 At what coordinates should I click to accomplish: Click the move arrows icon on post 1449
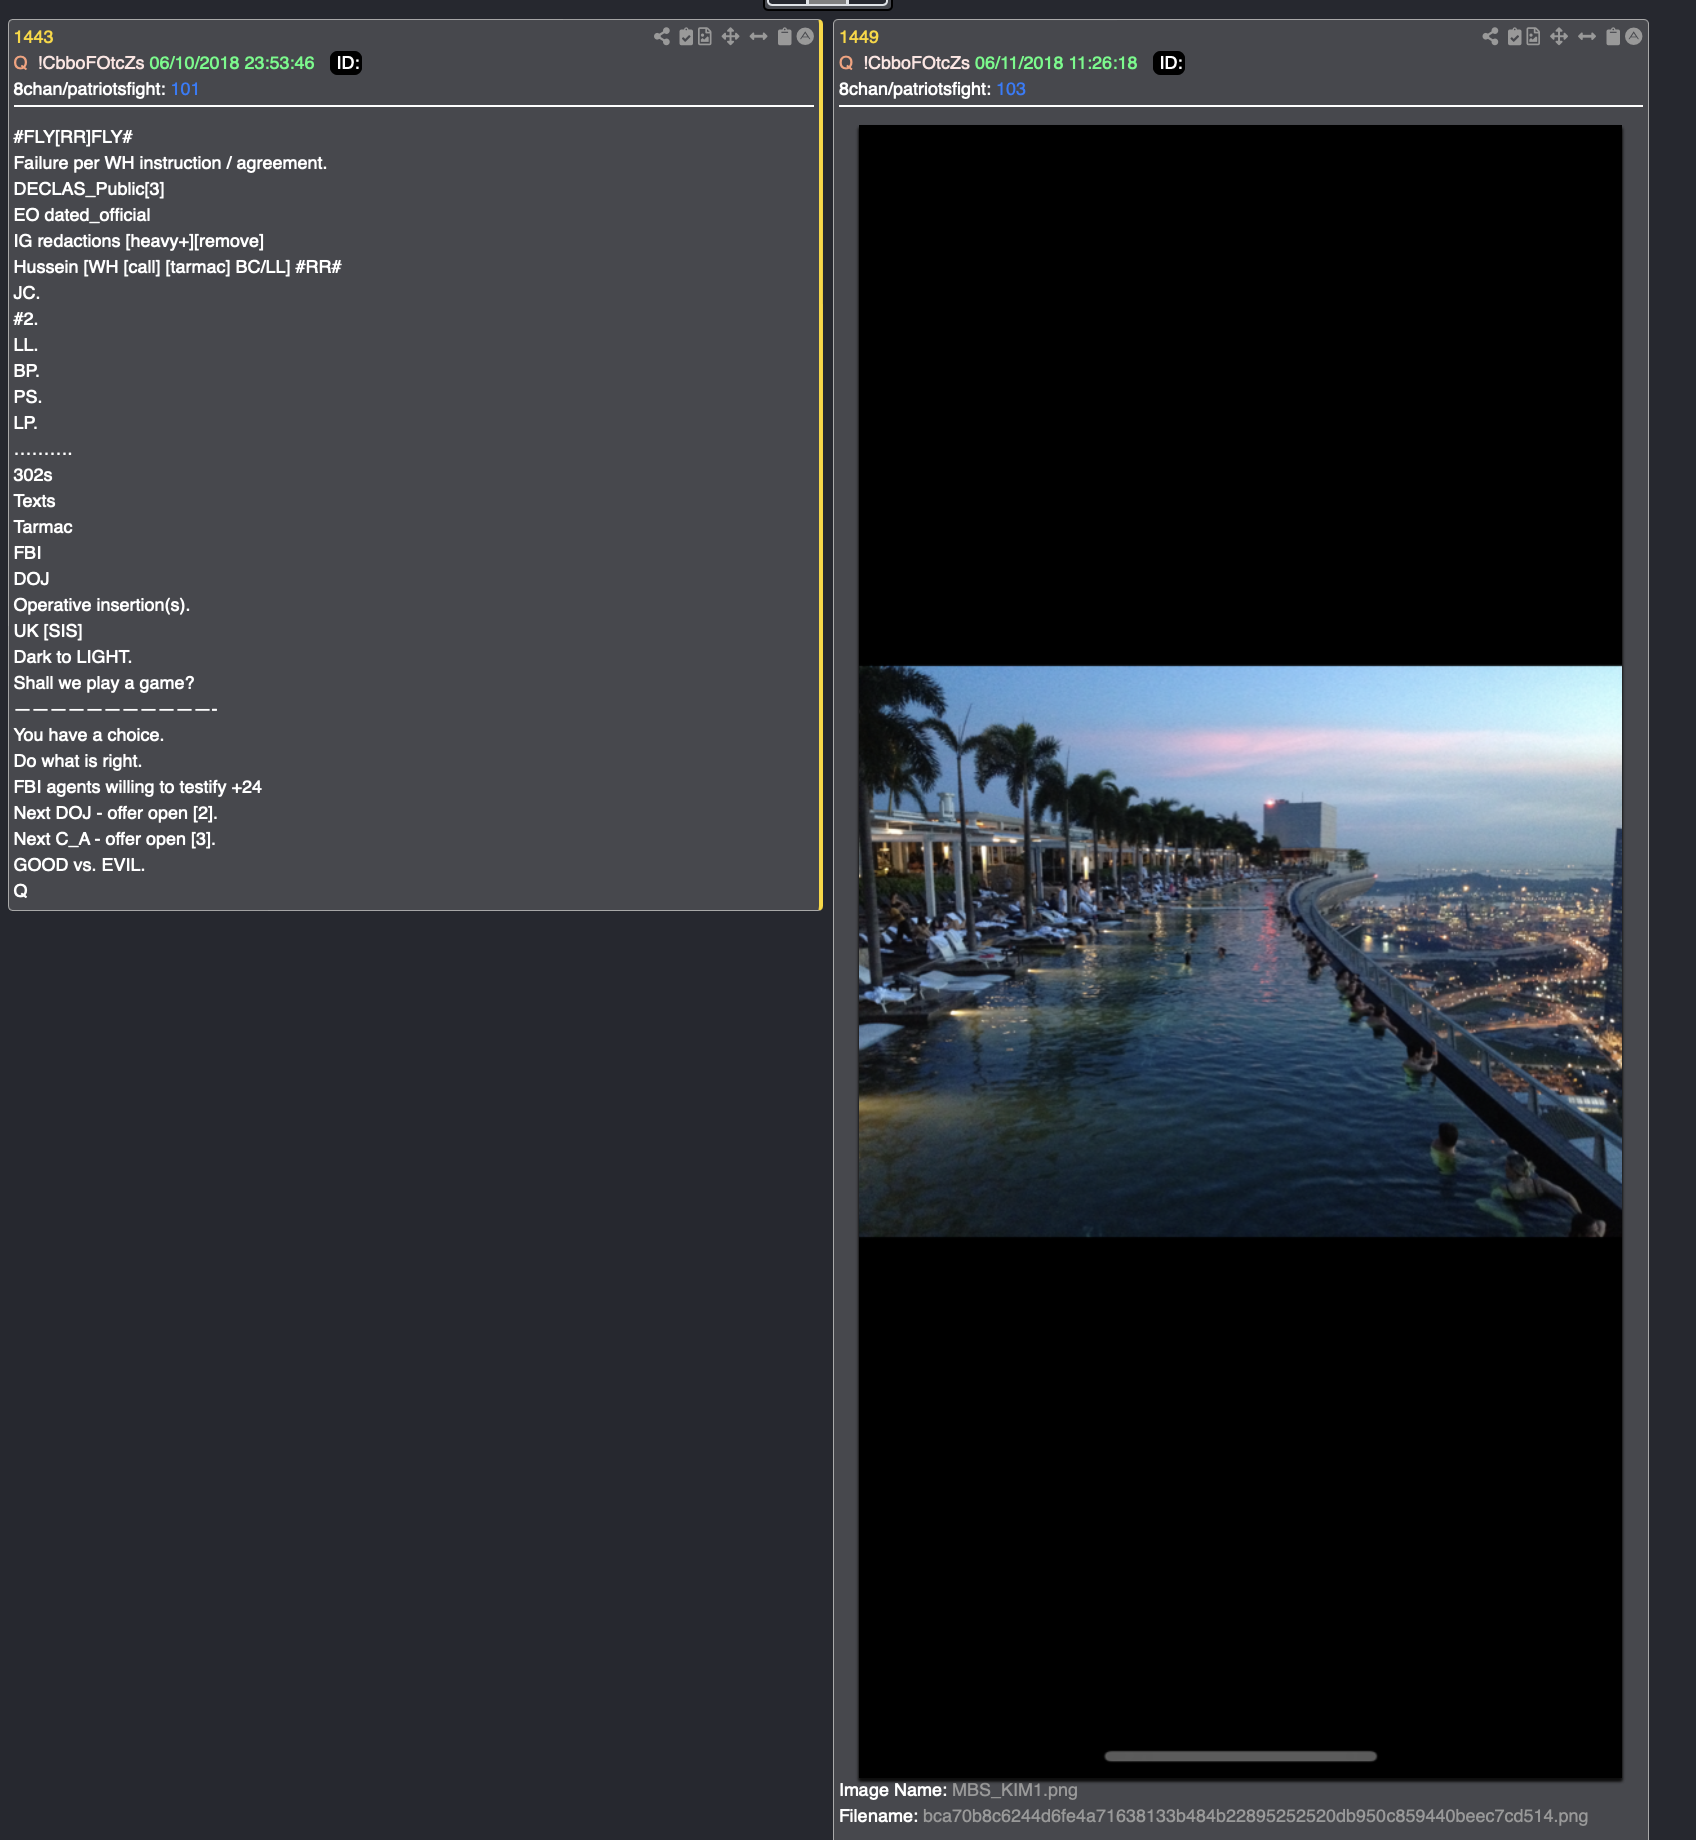coord(1559,37)
